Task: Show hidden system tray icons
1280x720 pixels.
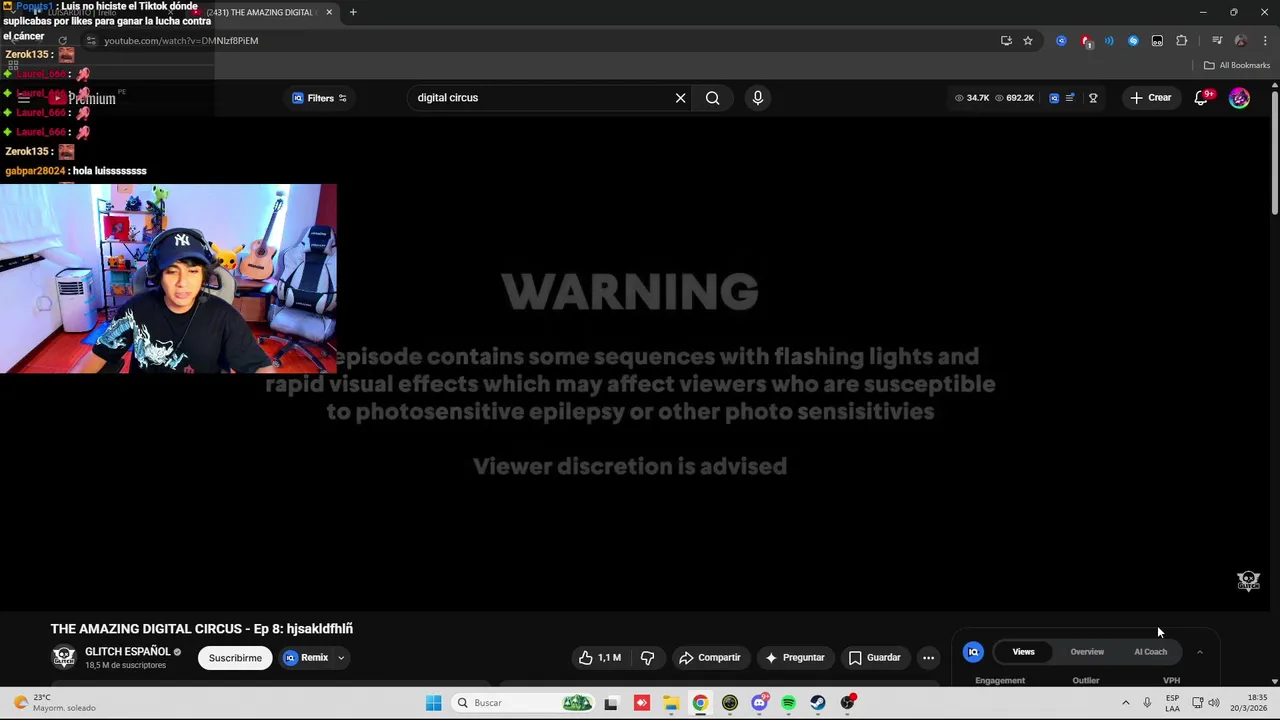Action: click(1125, 703)
